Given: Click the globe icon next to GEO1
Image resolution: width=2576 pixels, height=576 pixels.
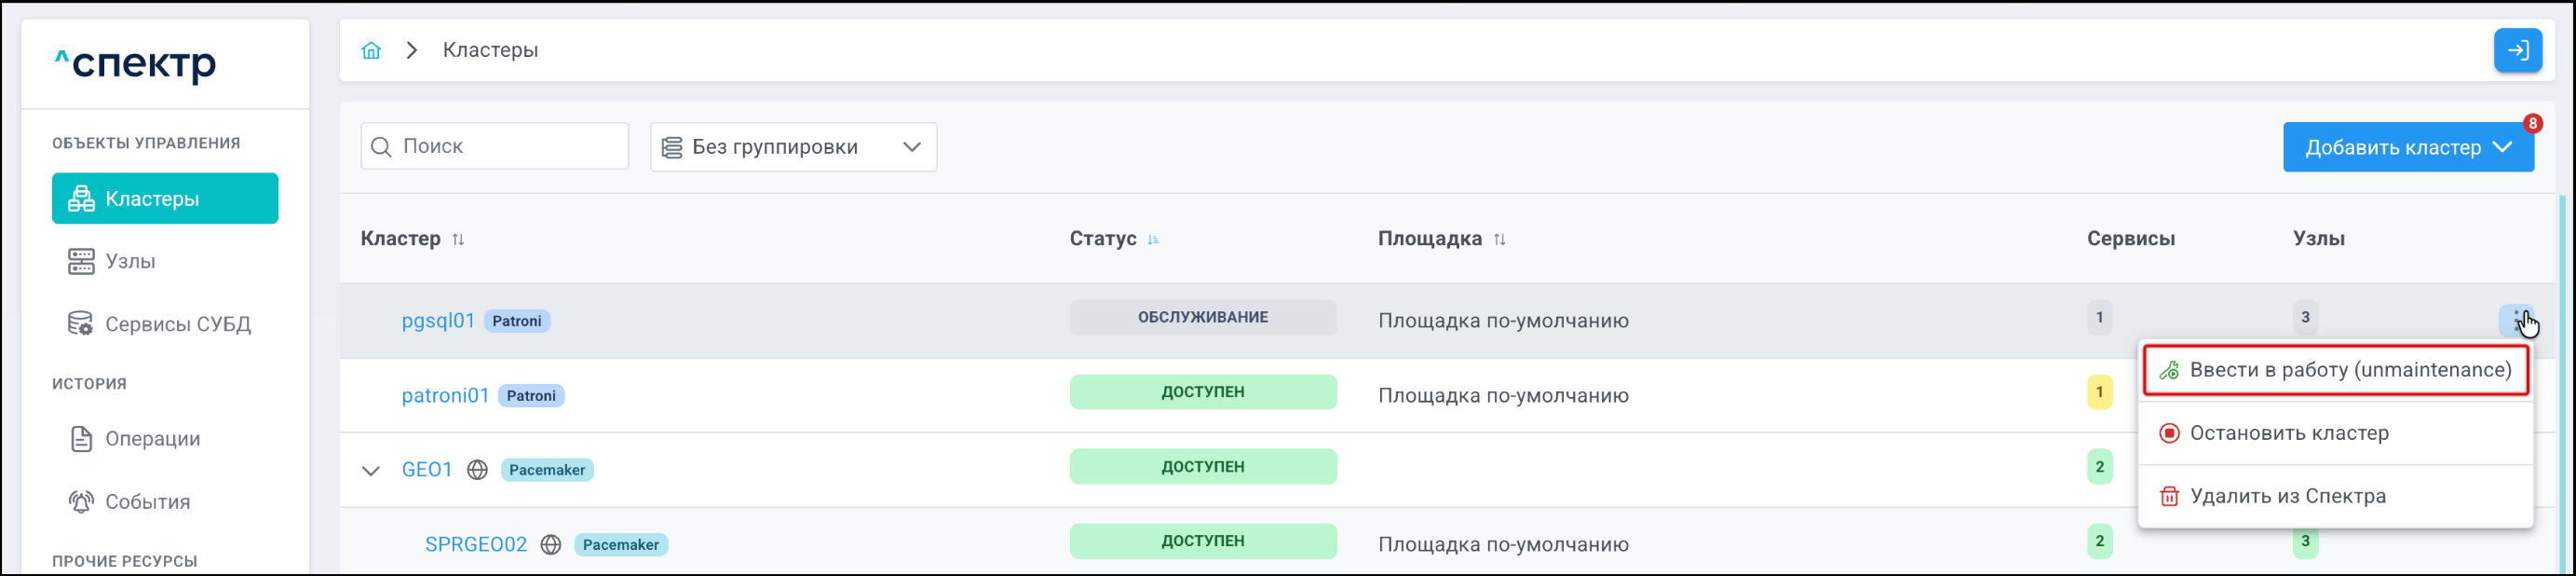Looking at the screenshot, I should click(477, 470).
